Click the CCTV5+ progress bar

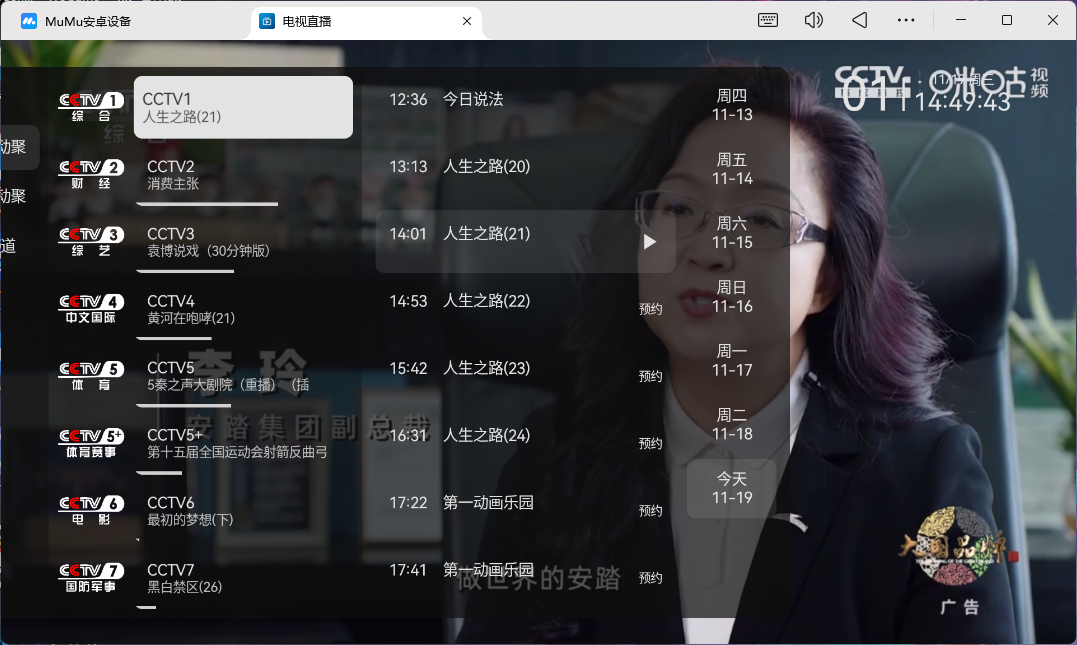click(159, 473)
